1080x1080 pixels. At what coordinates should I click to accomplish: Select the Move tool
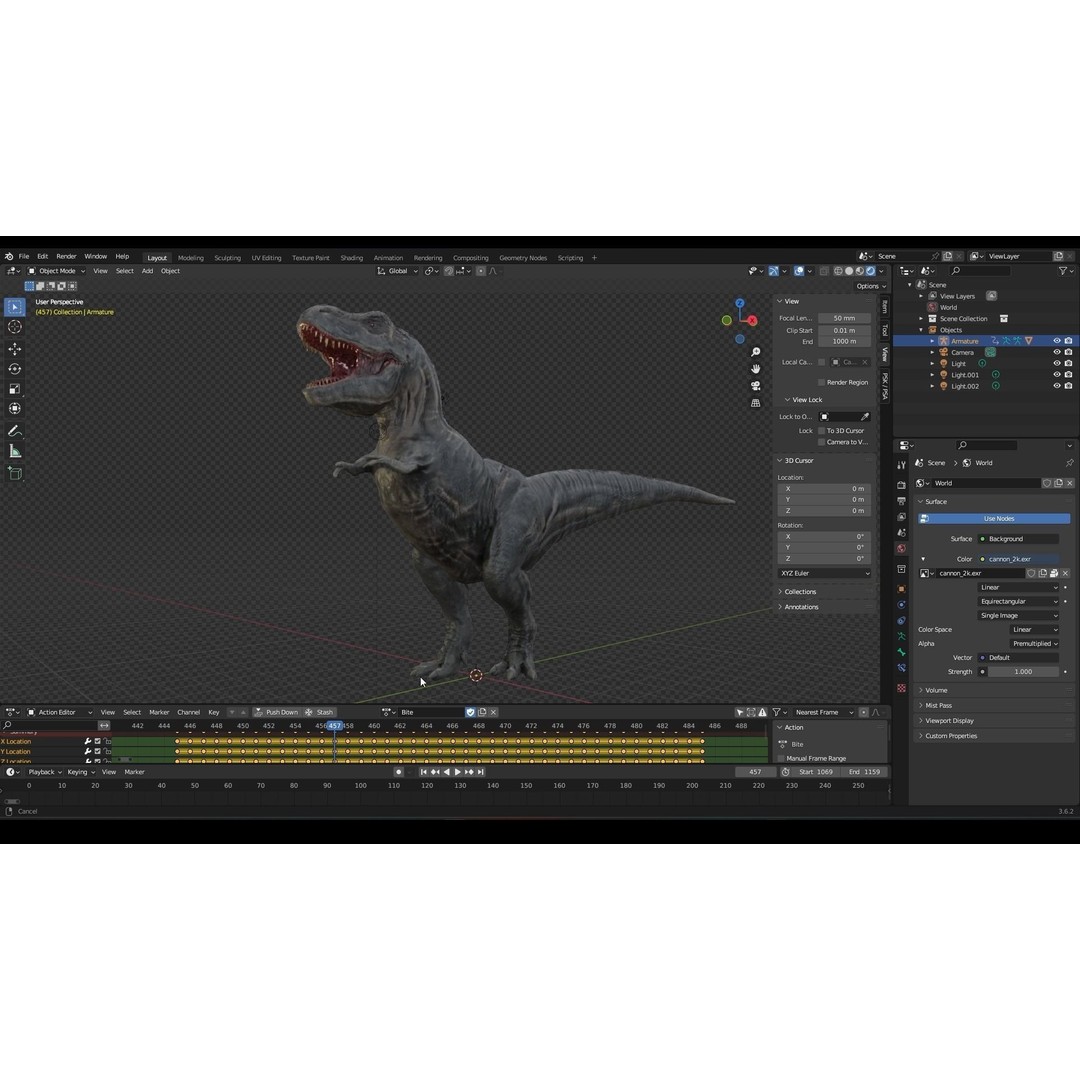coord(14,349)
